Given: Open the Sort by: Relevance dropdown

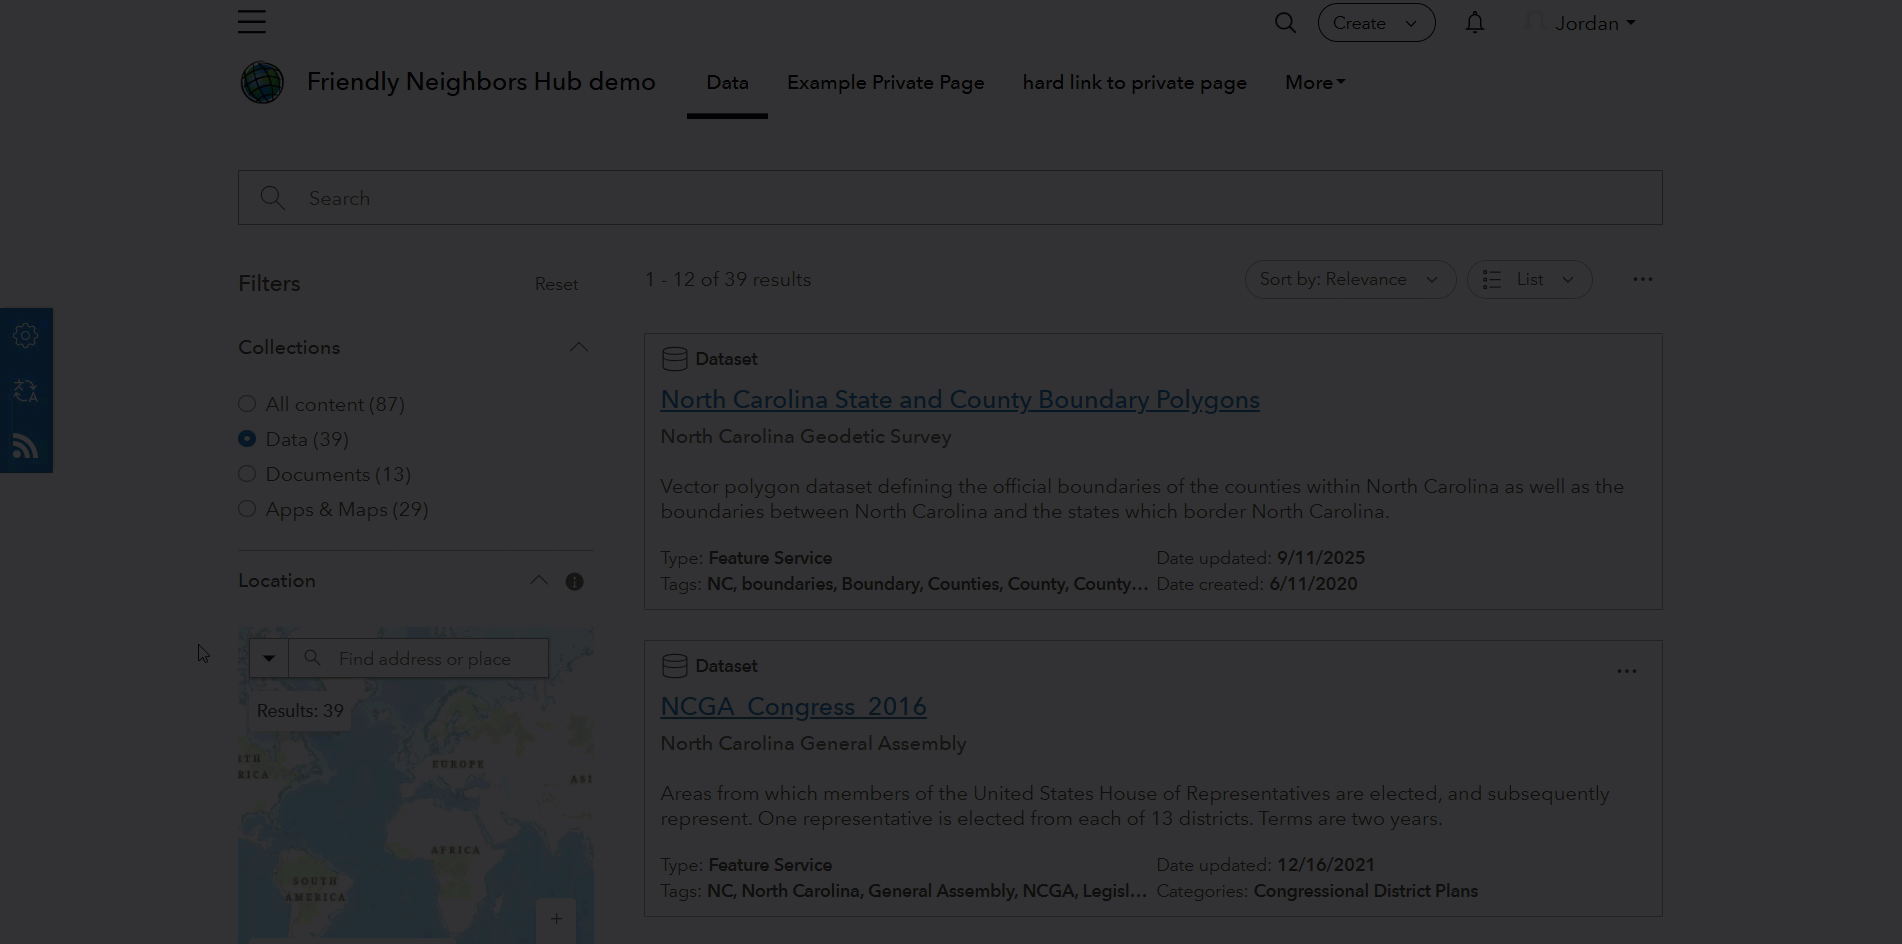Looking at the screenshot, I should 1350,279.
